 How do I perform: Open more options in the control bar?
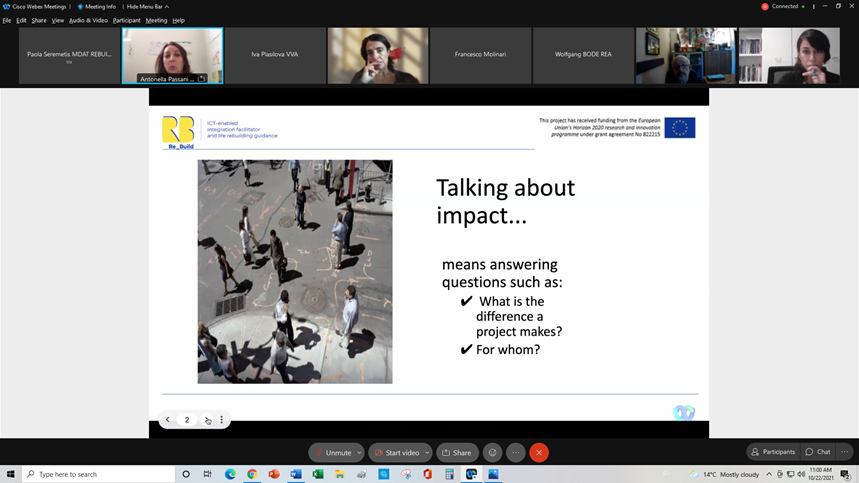(516, 453)
